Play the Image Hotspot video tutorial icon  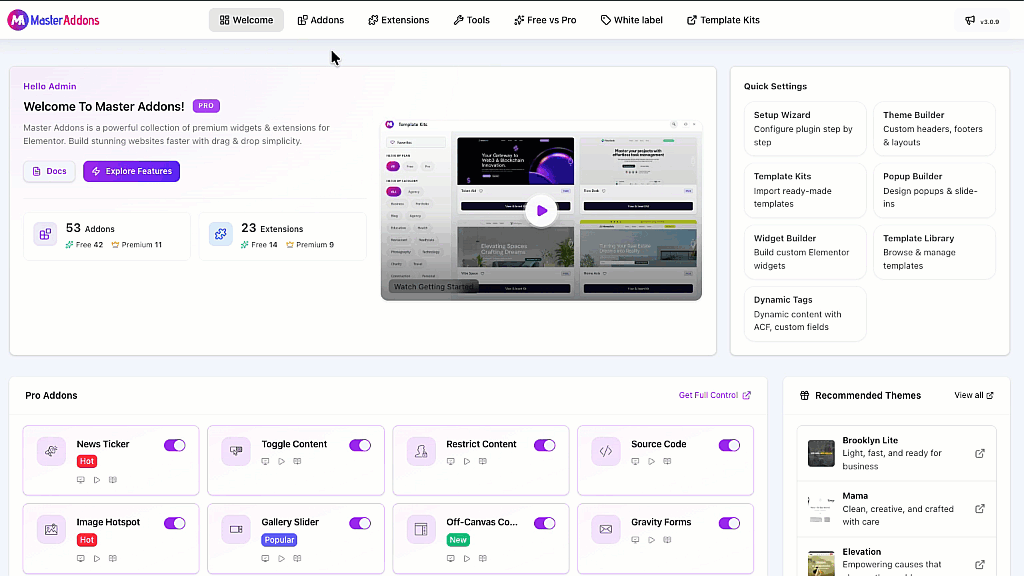point(97,559)
